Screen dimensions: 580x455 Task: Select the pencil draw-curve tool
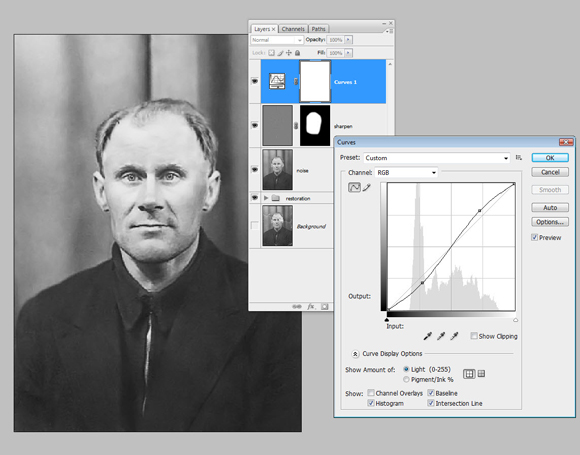pos(366,188)
